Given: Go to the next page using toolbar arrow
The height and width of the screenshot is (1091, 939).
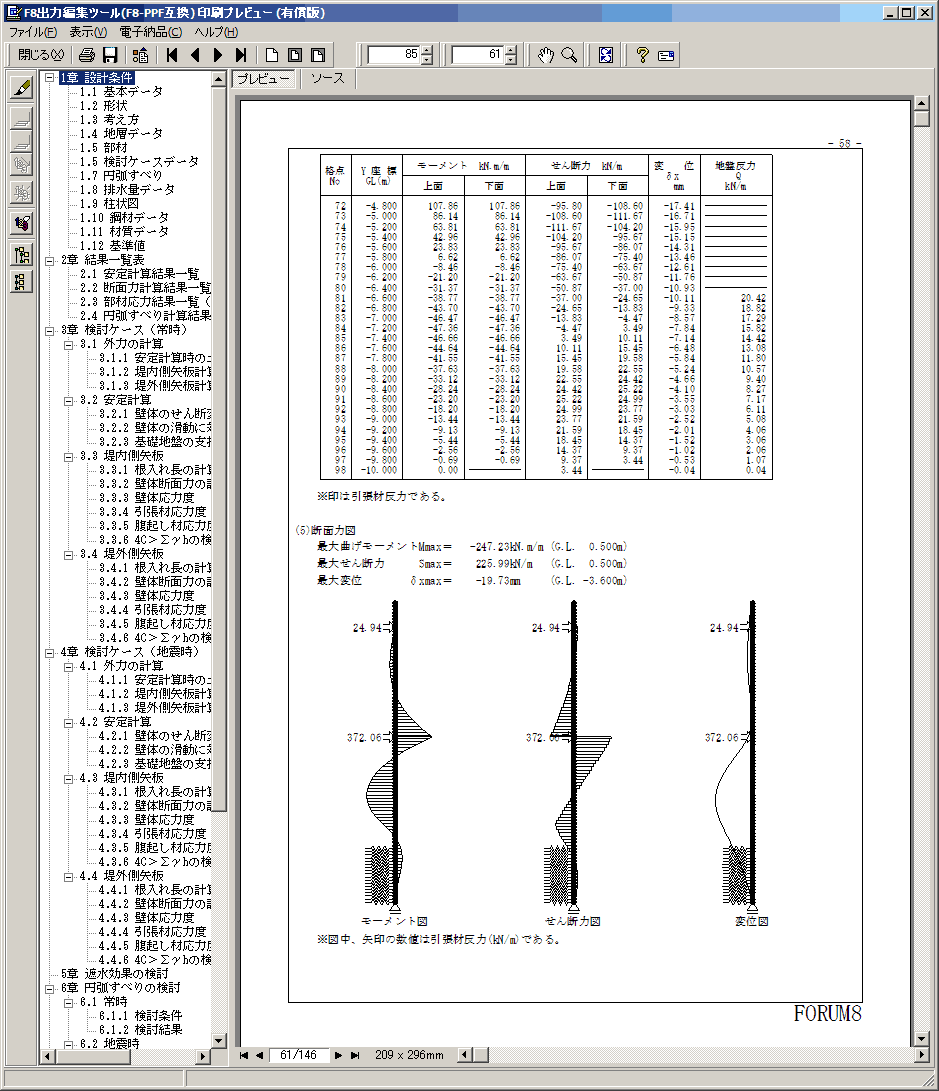Looking at the screenshot, I should (x=218, y=55).
